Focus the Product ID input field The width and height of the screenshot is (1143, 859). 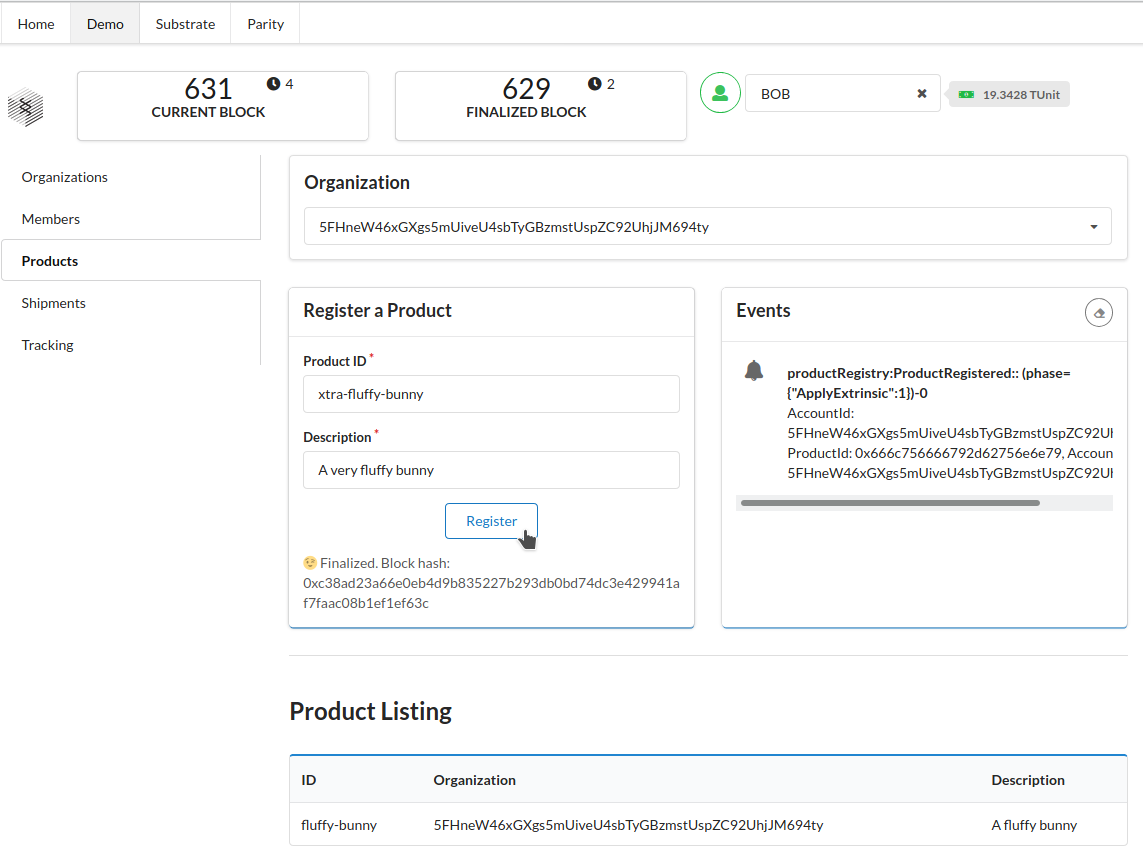coord(491,394)
